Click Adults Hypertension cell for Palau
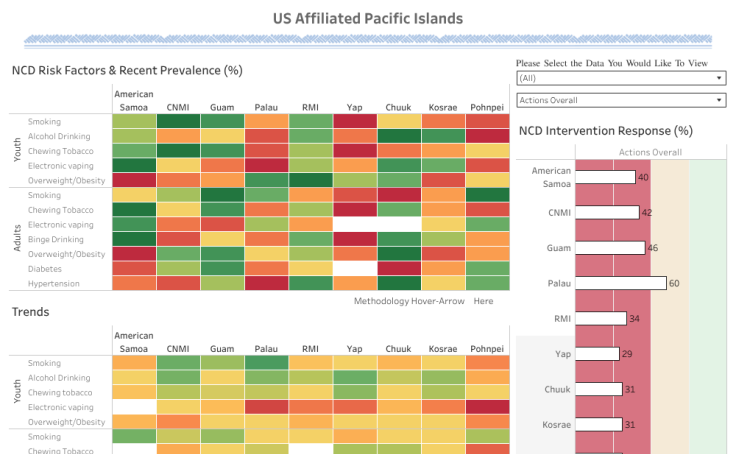The height and width of the screenshot is (454, 736). click(x=266, y=284)
